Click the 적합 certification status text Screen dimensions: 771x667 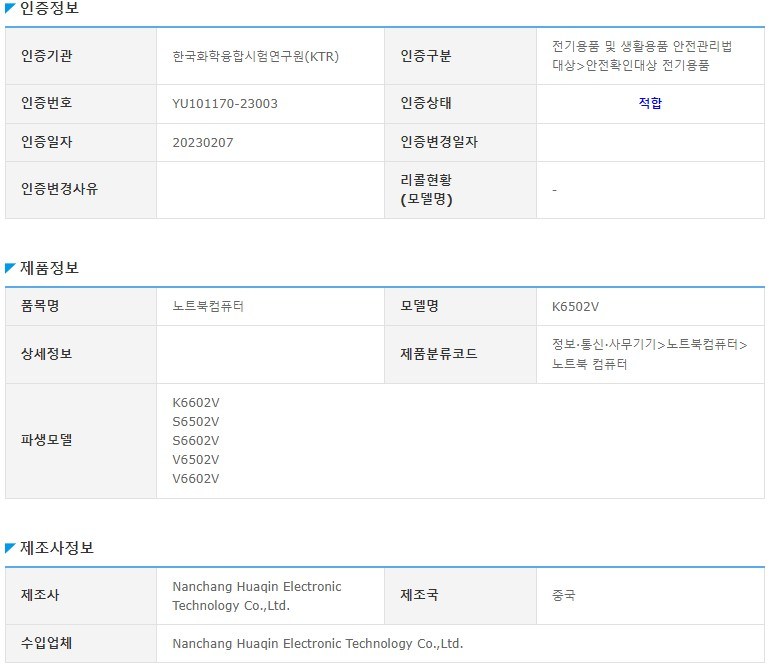pos(650,103)
